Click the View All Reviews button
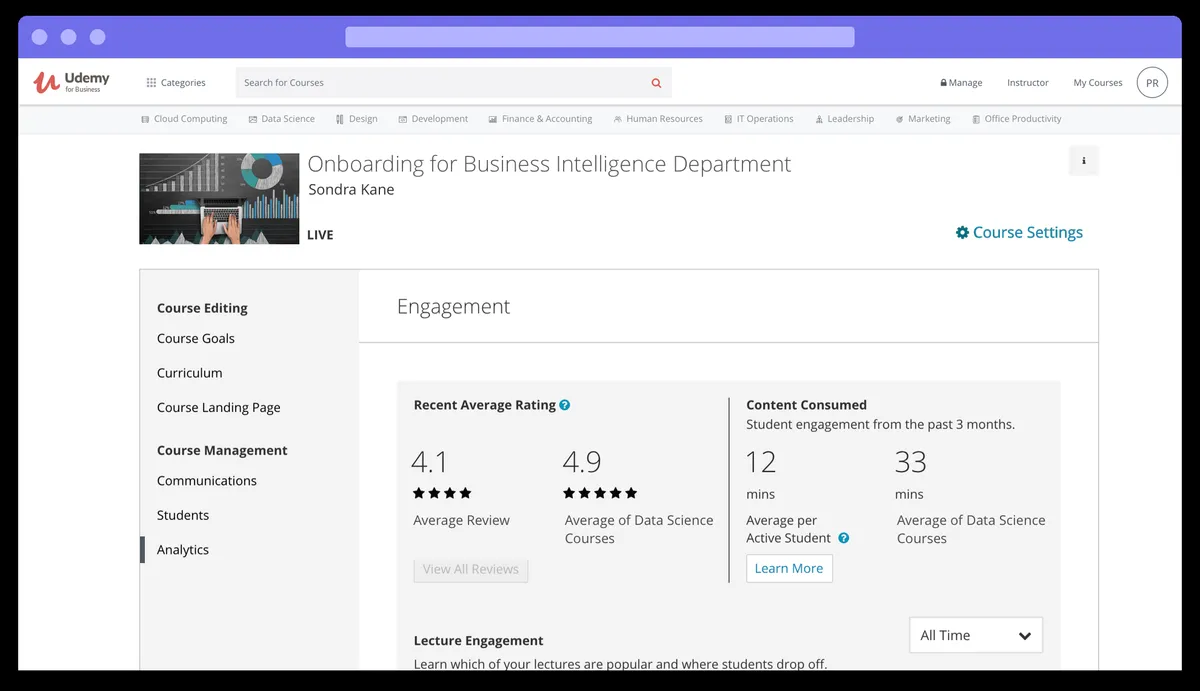 470,569
